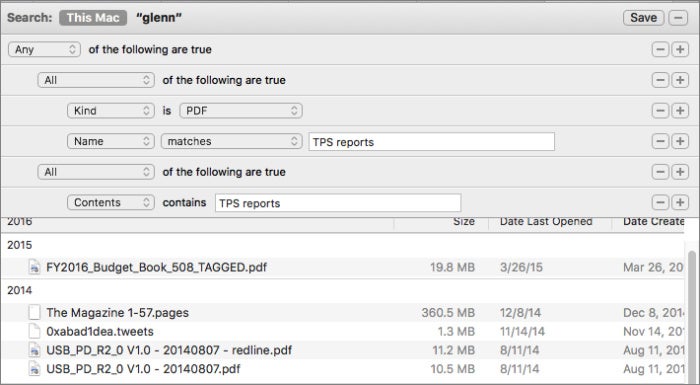Click the "glenn" search location label
The height and width of the screenshot is (385, 700).
159,18
